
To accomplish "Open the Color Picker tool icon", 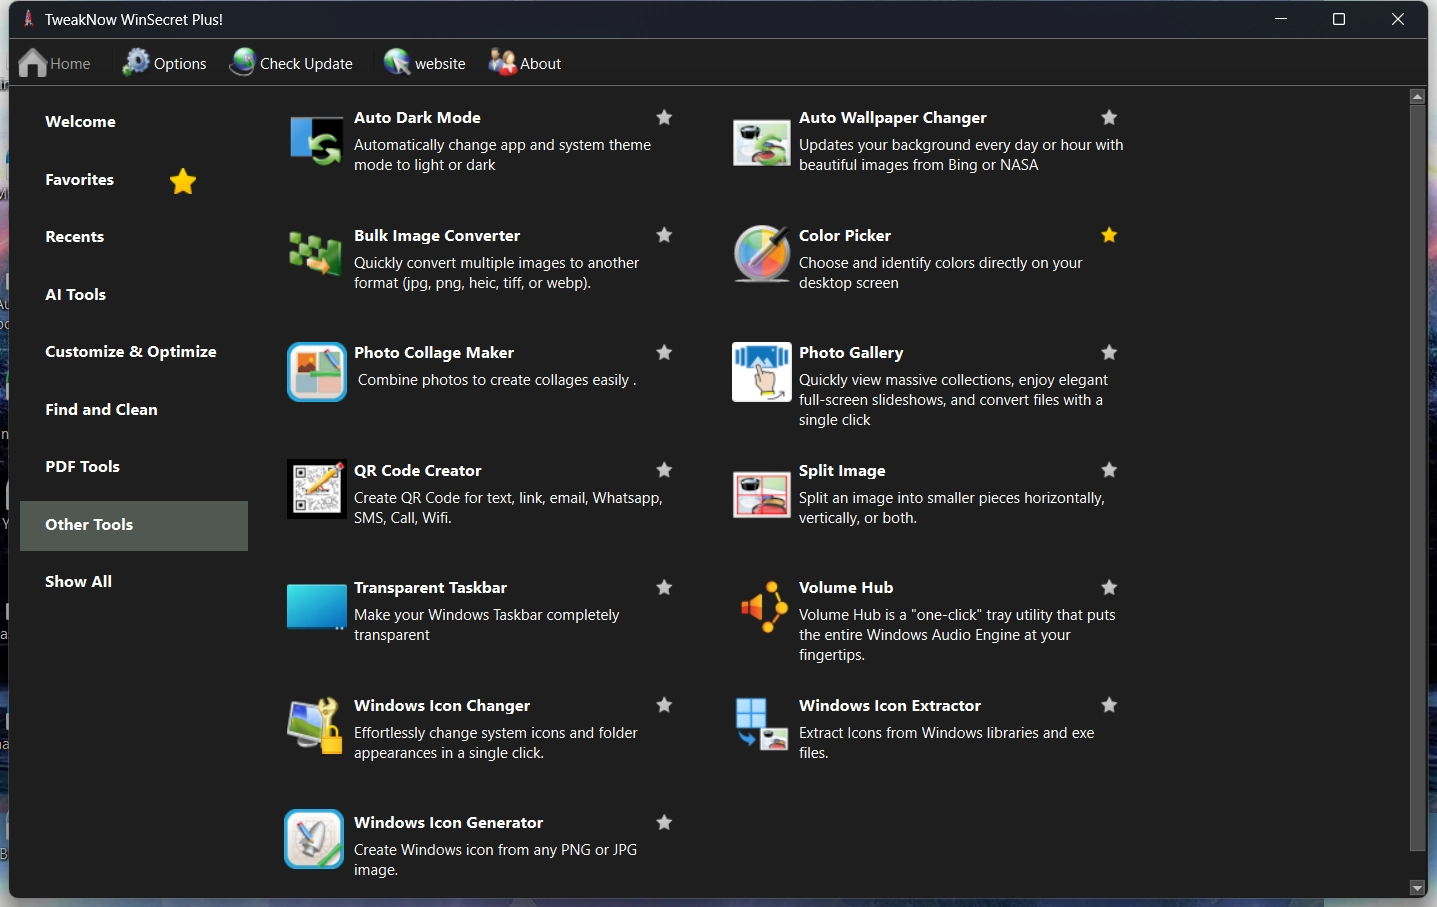I will tap(762, 254).
